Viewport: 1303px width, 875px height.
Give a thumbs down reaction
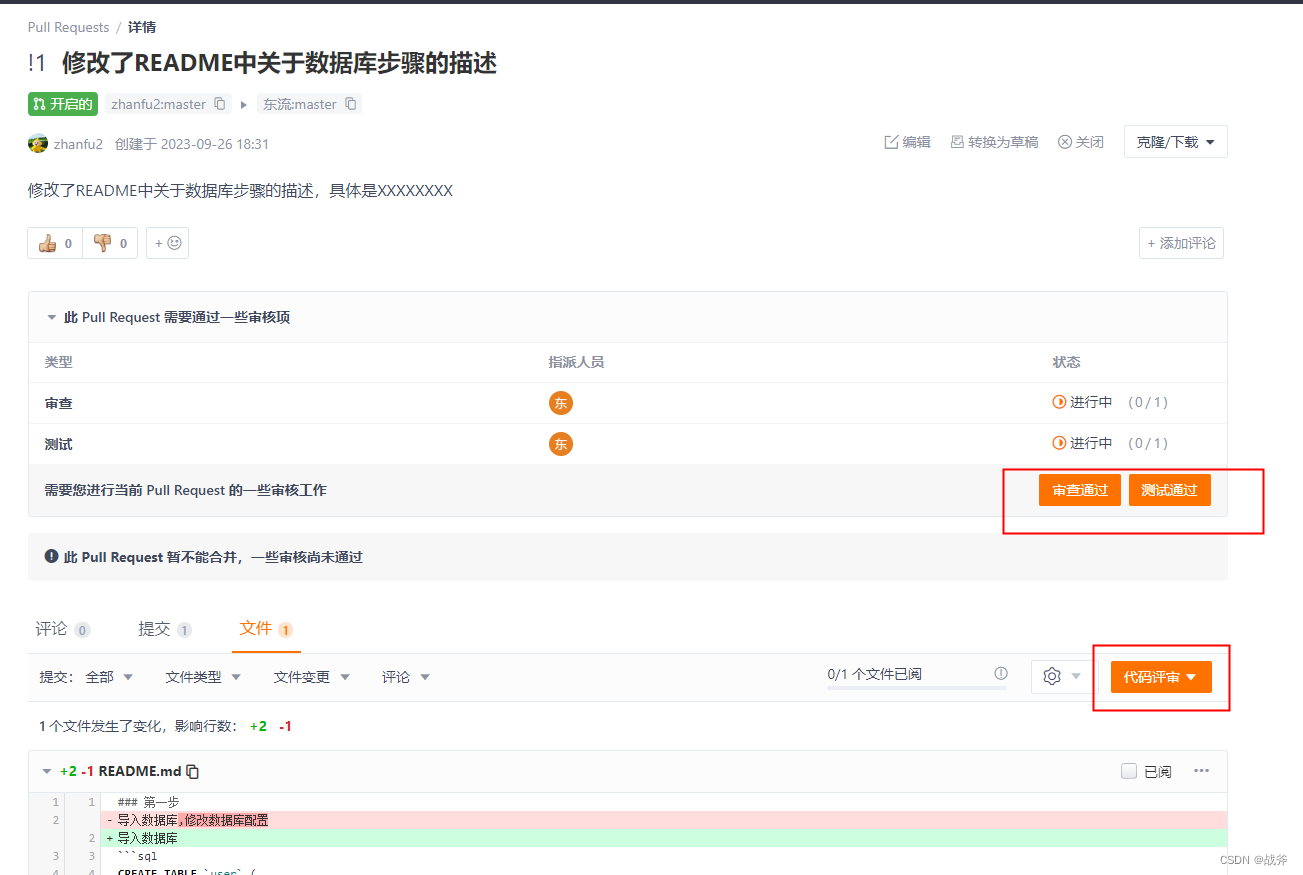coord(110,243)
